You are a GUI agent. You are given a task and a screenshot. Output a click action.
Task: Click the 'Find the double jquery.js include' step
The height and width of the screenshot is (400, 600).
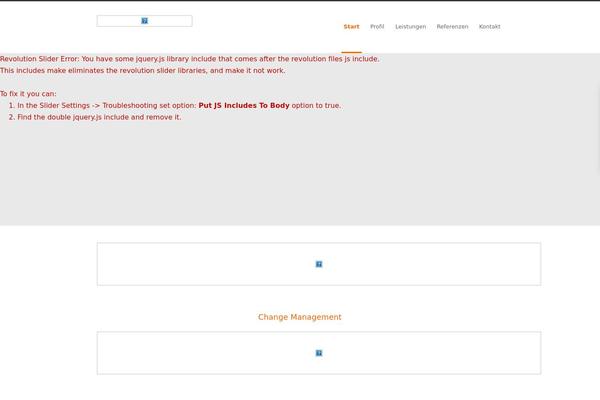(x=99, y=117)
